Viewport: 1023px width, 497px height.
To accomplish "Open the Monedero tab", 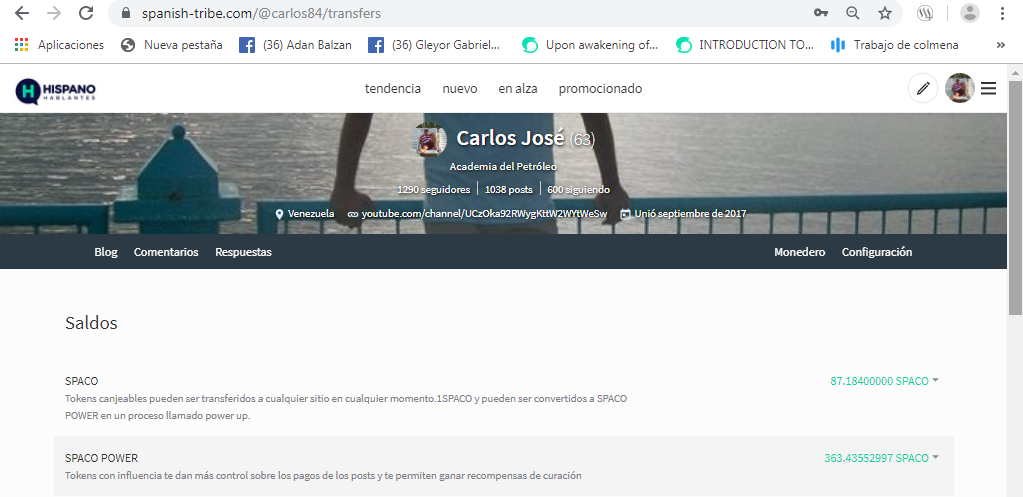I will (799, 252).
